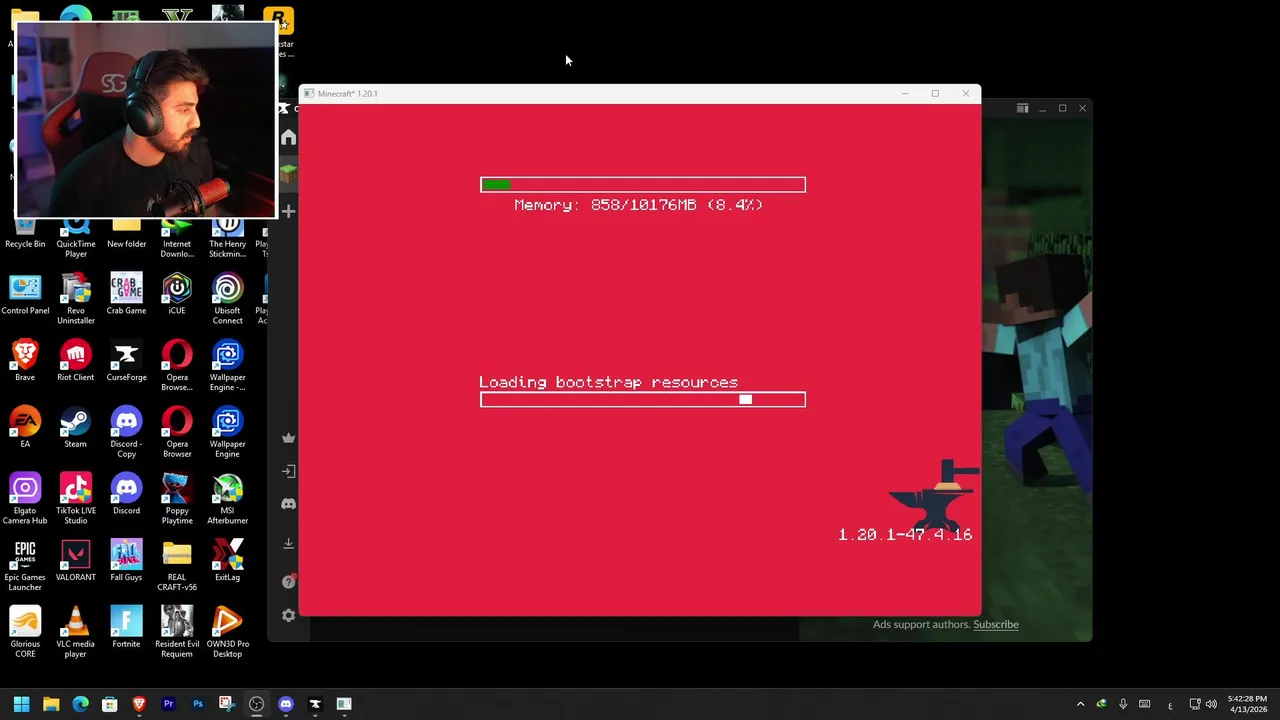Select the Epic Games Launcher desktop shortcut
The image size is (1280, 720).
point(25,565)
